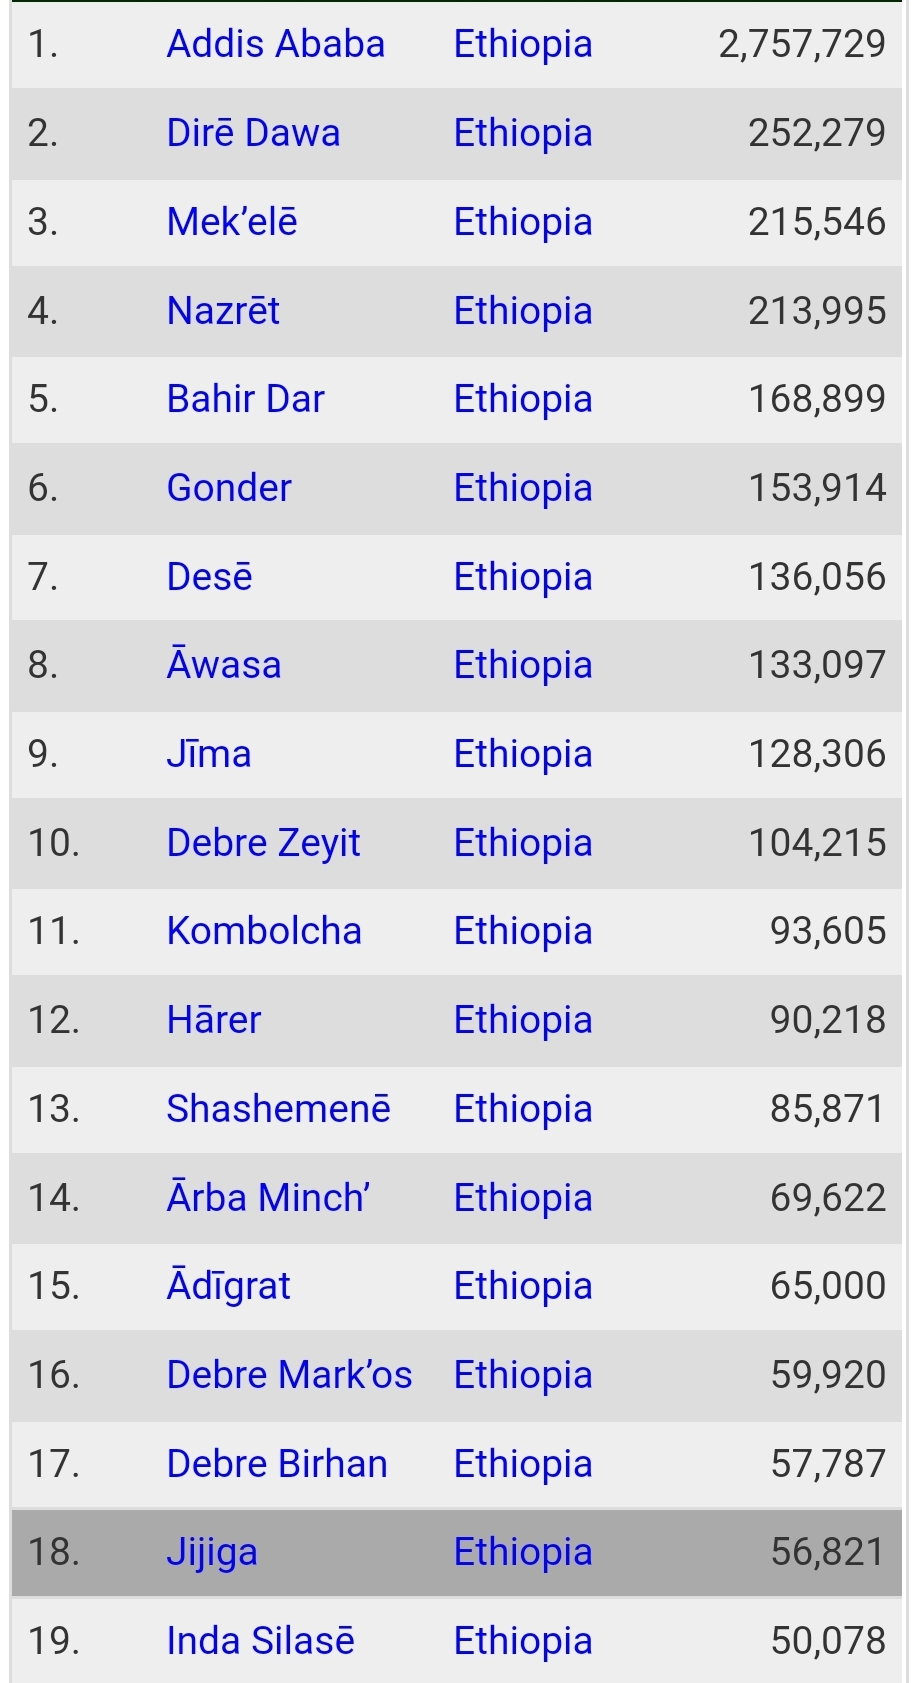This screenshot has height=1683, width=914.
Task: Open the Ādīgrat city link
Action: (228, 1286)
